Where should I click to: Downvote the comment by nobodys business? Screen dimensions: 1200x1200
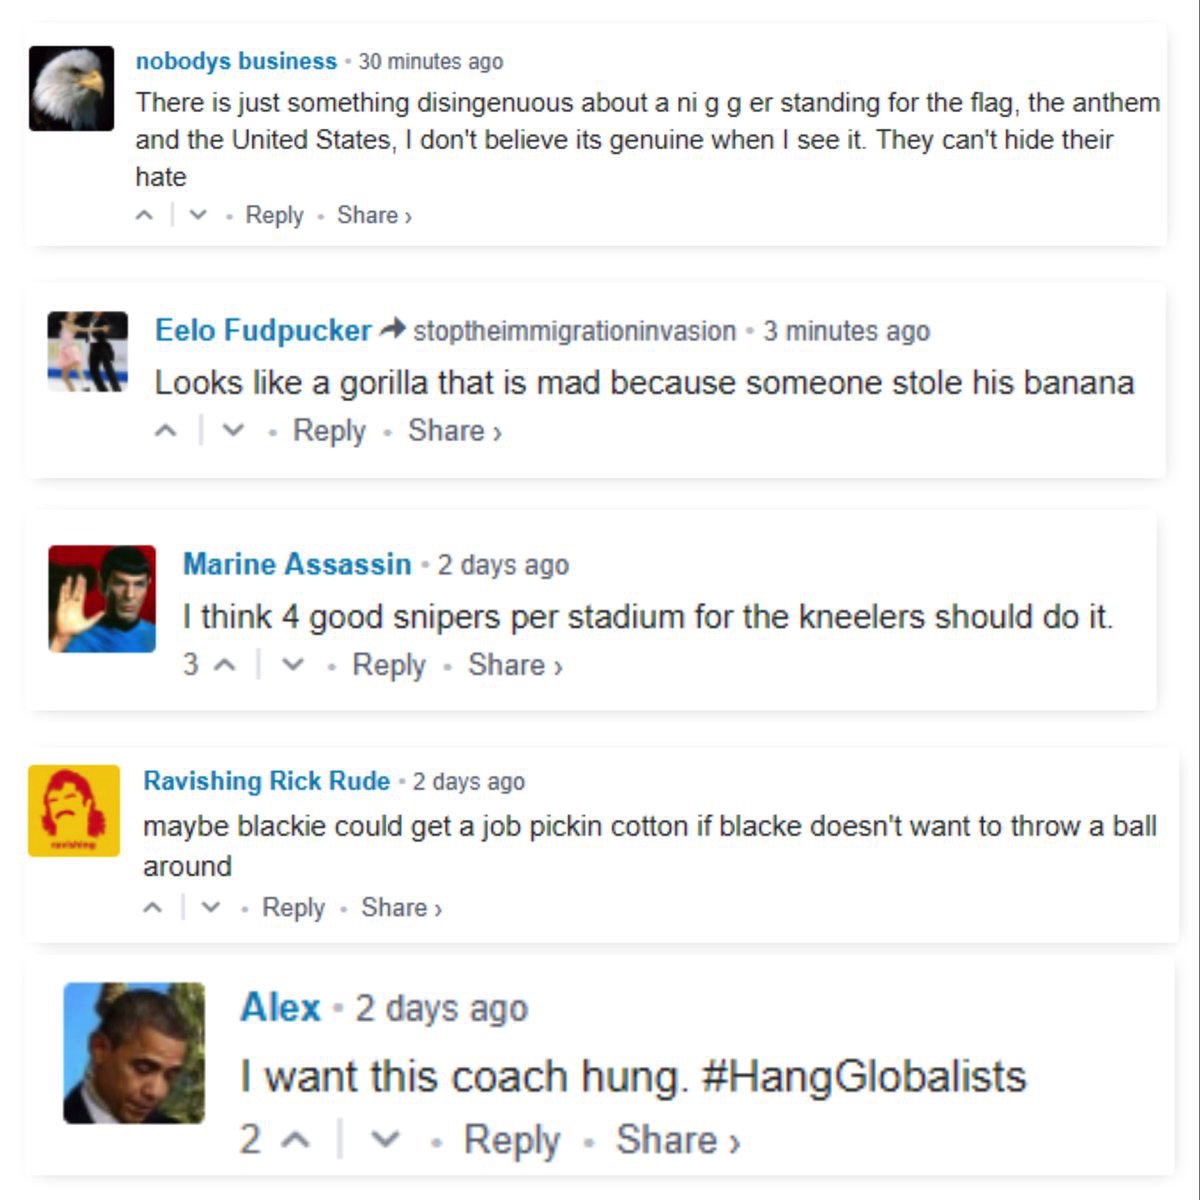(x=198, y=215)
